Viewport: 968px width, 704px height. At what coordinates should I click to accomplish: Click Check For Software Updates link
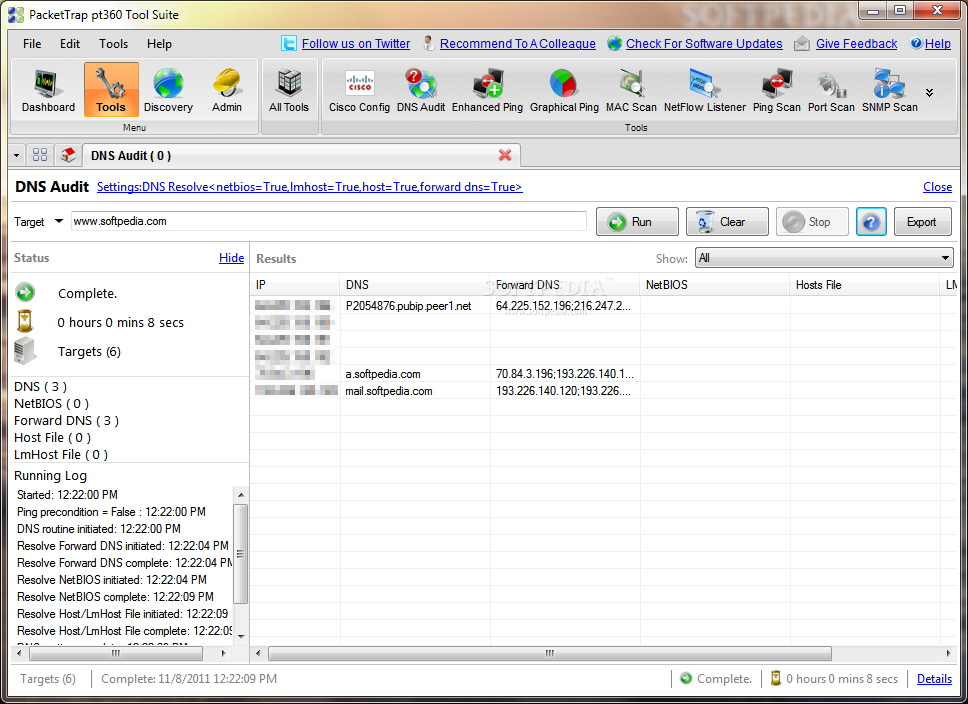704,44
